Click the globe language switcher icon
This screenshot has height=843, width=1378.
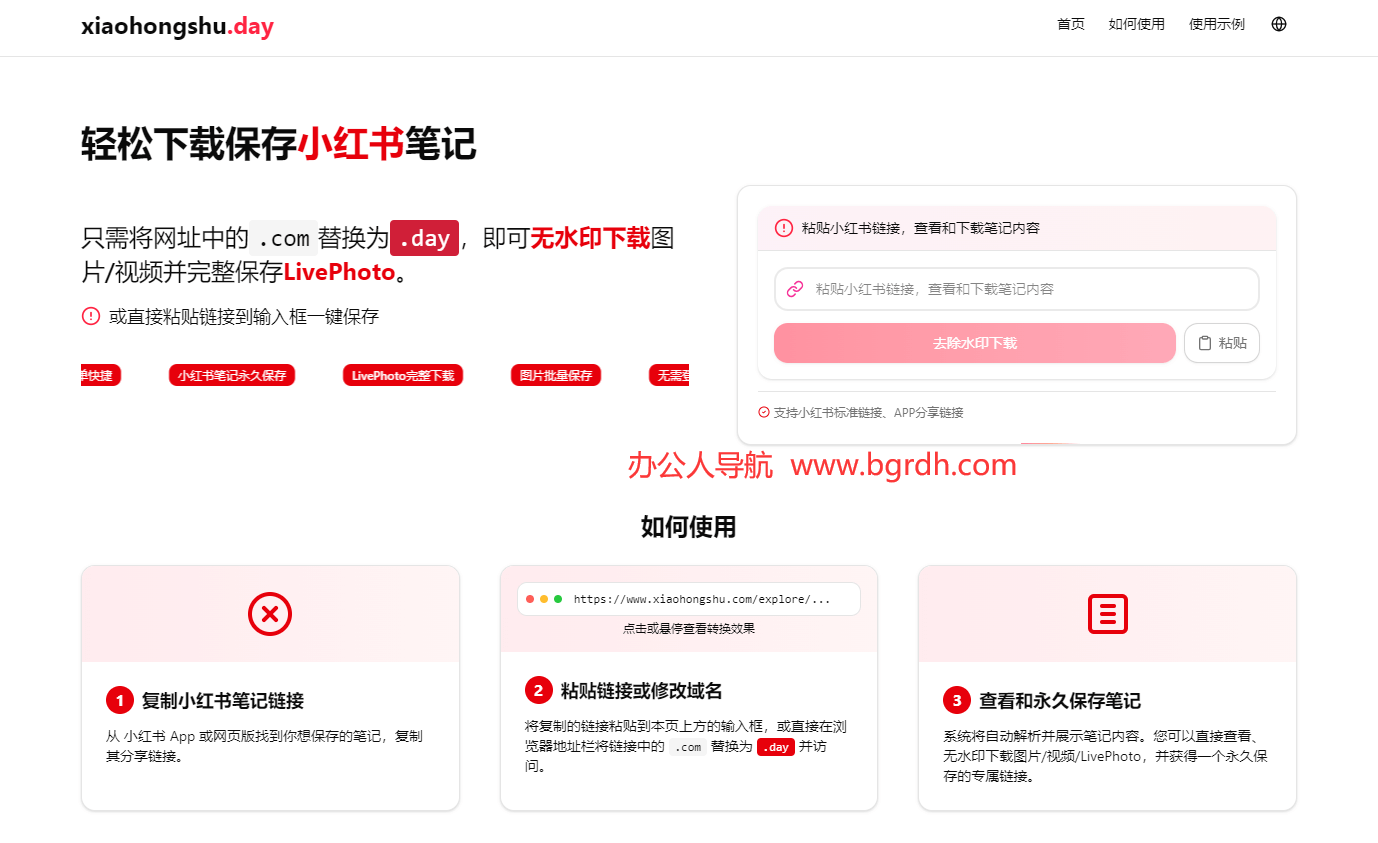click(x=1278, y=24)
